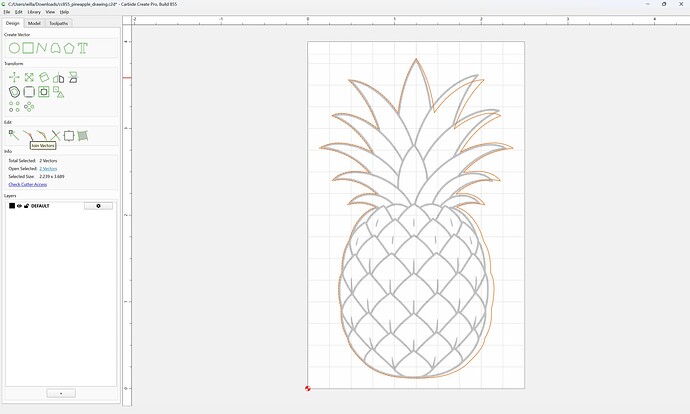The image size is (690, 414).
Task: Activate the Scale transform tool
Action: (x=29, y=77)
